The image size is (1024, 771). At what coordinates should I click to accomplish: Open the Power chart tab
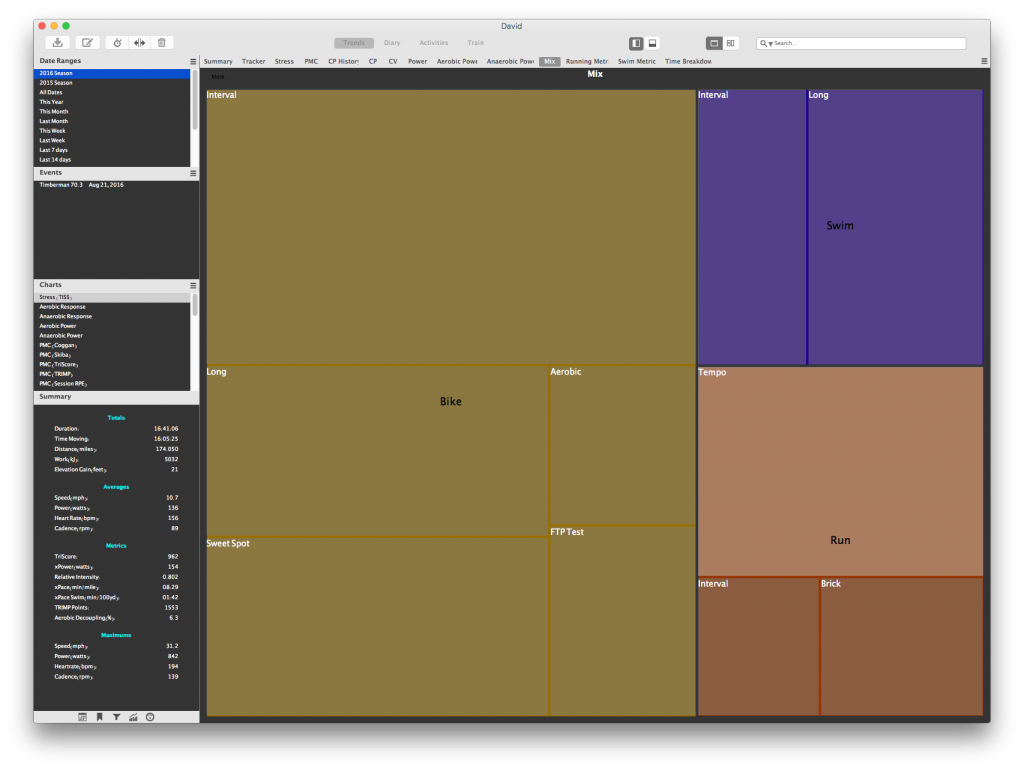(x=417, y=61)
